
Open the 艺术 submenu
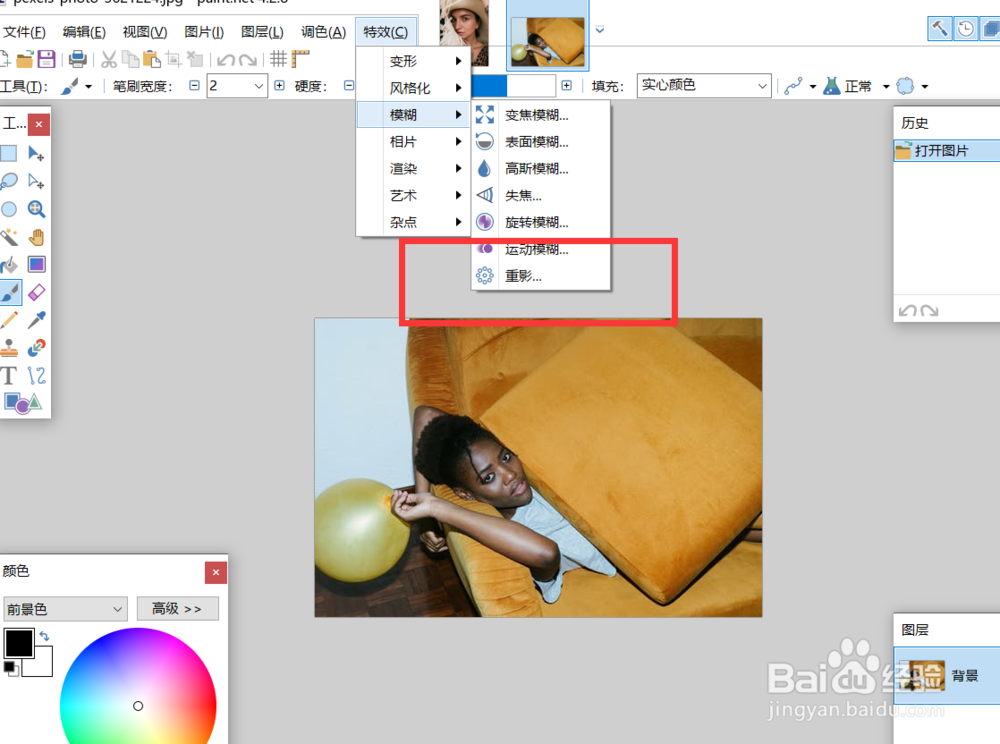(x=413, y=195)
